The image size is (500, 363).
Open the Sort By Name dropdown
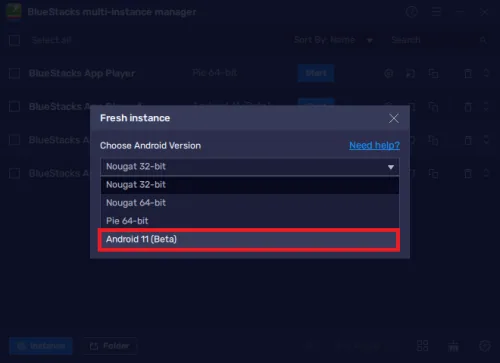(x=333, y=40)
